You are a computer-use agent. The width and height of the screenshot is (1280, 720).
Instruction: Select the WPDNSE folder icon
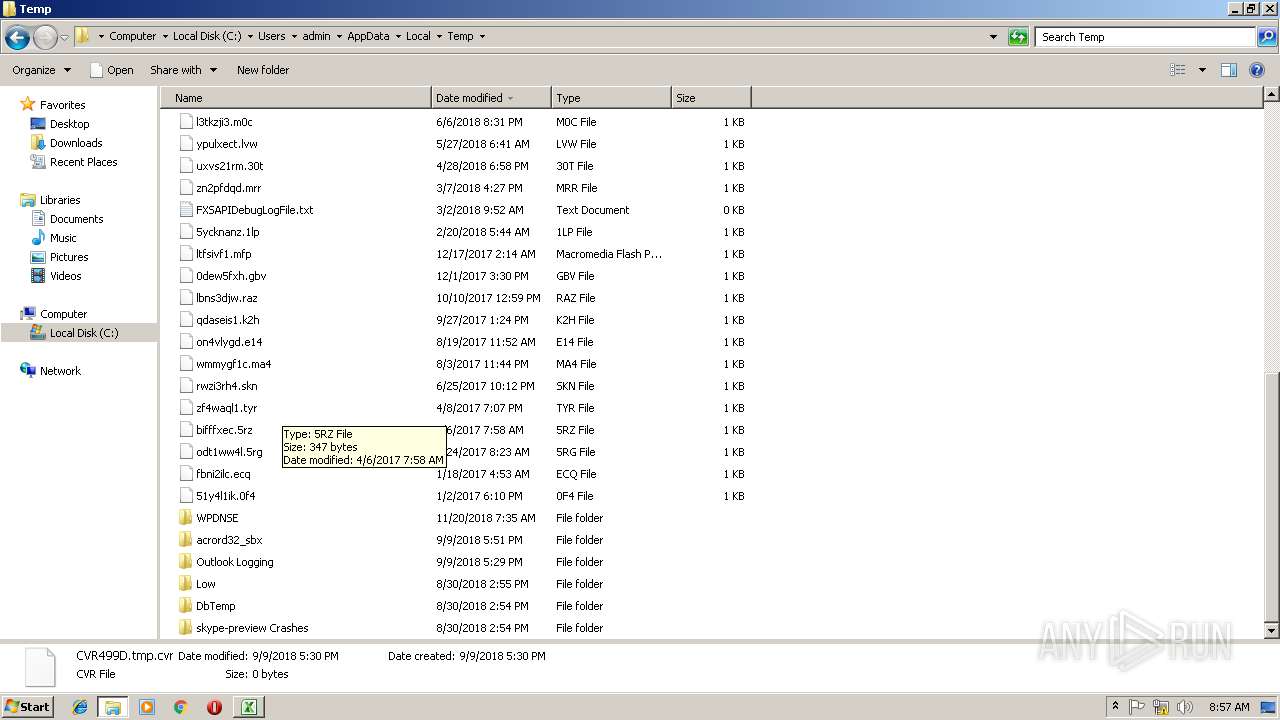(x=185, y=518)
